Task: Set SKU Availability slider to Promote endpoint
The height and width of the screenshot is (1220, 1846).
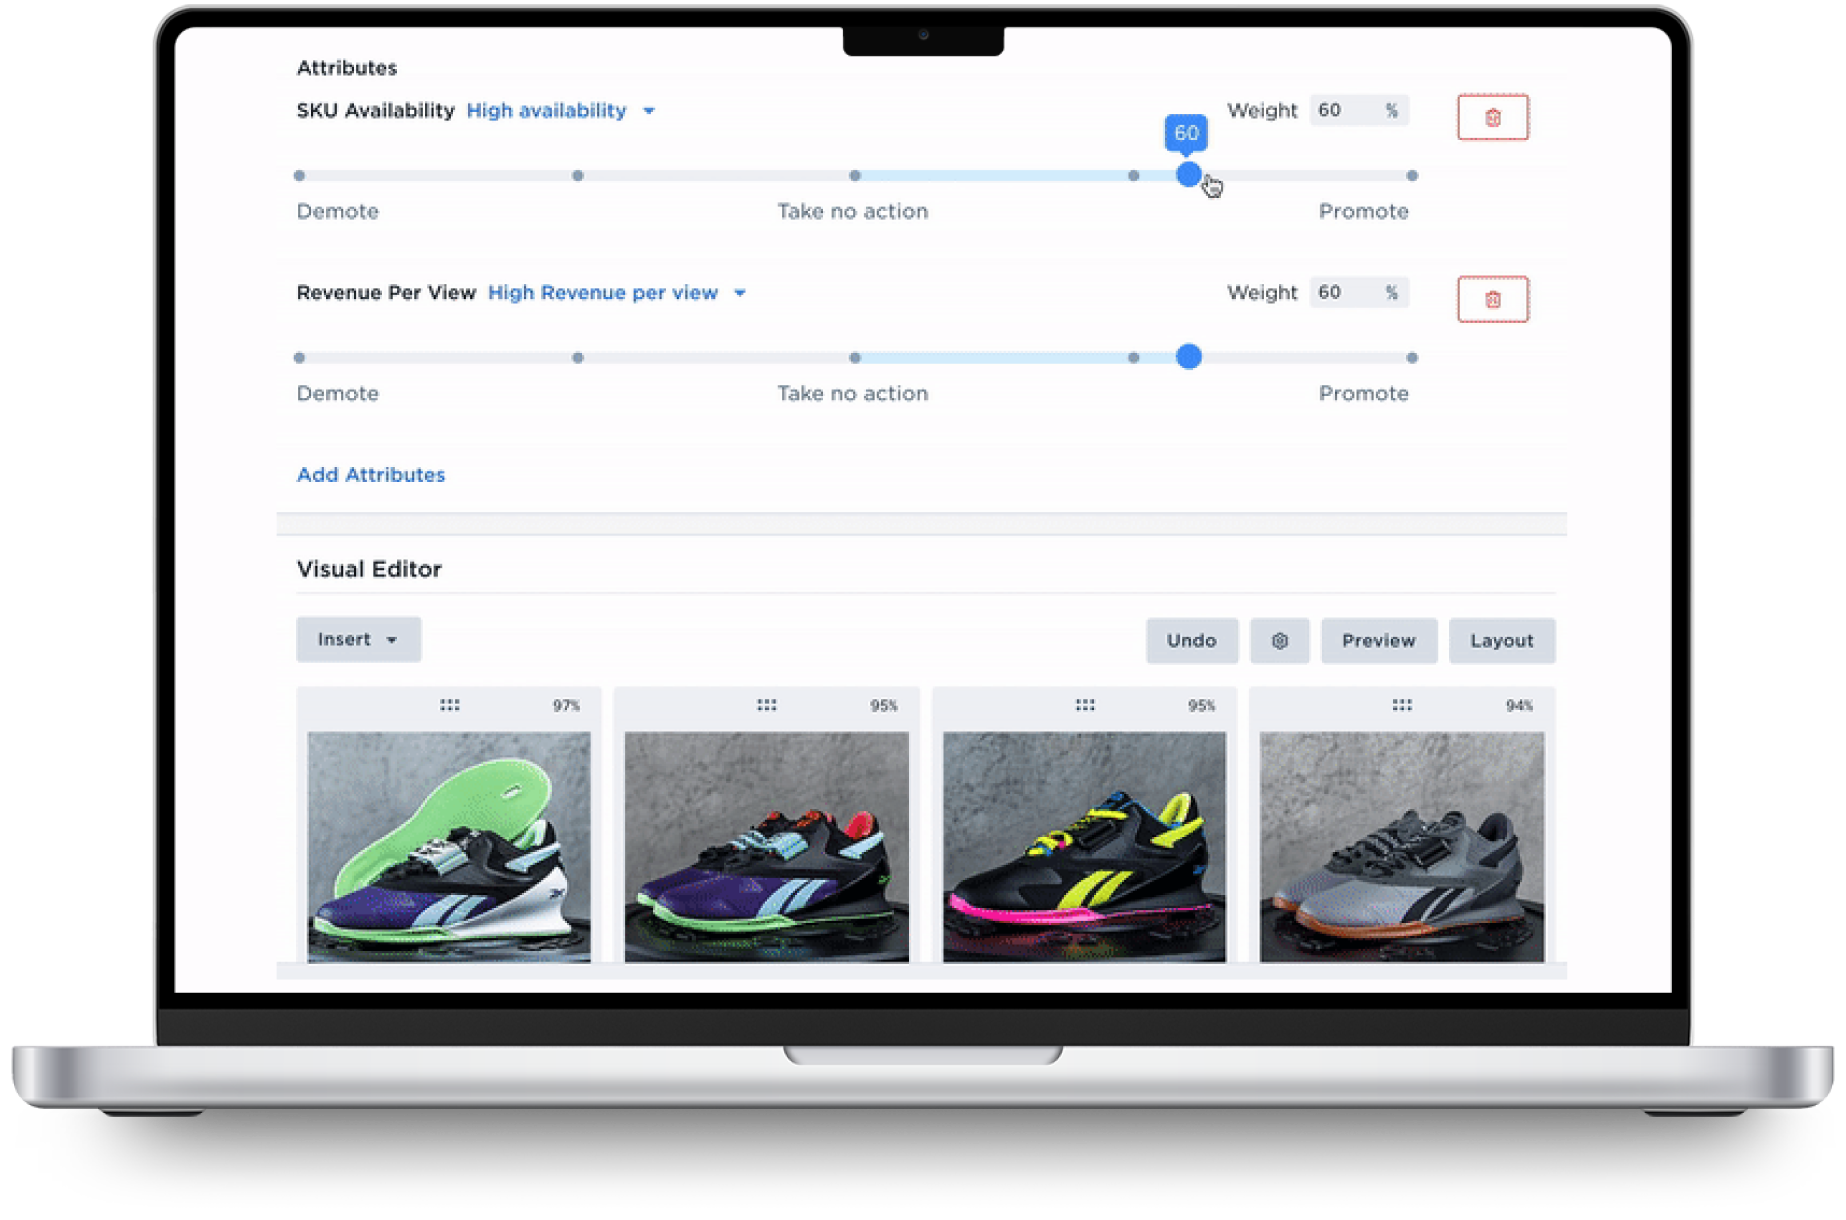Action: 1411,175
